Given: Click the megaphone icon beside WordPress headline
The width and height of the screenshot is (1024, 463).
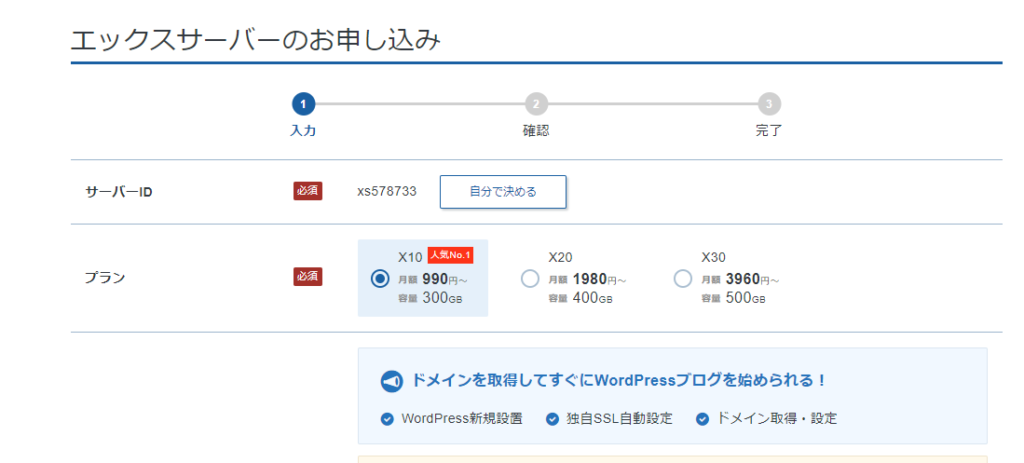Looking at the screenshot, I should [391, 381].
